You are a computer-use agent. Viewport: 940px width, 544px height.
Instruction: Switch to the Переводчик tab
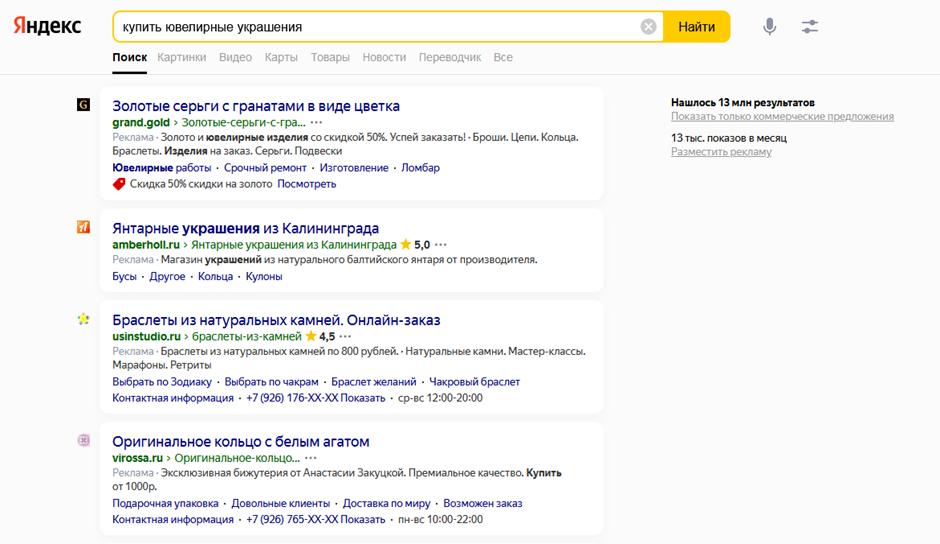450,58
